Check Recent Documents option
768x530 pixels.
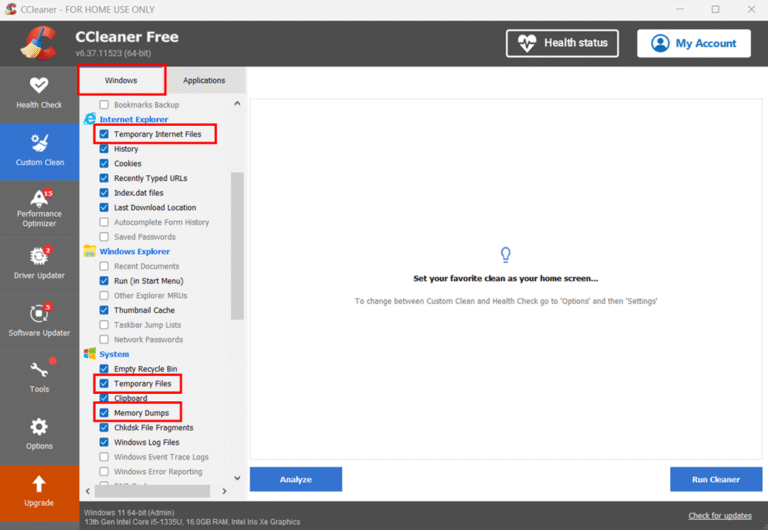pos(104,266)
